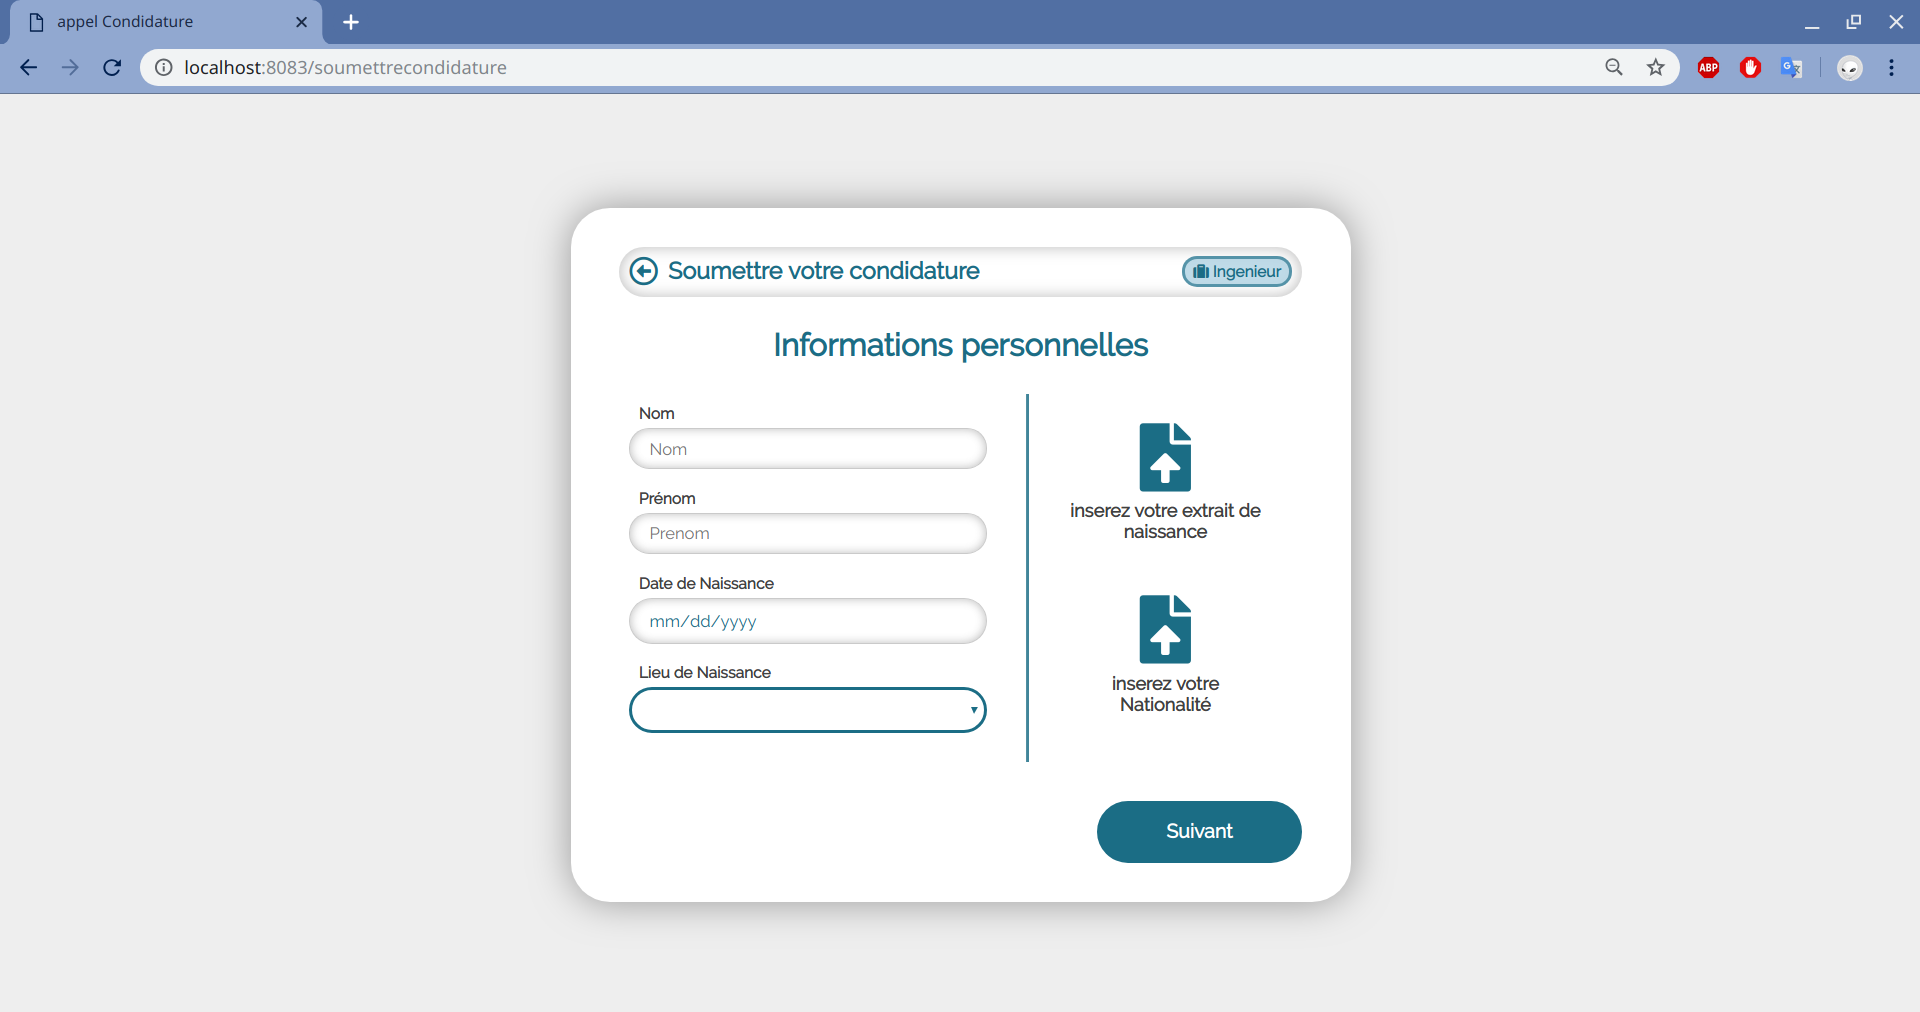This screenshot has width=1920, height=1012.
Task: Bookmark this page with the star
Action: point(1656,67)
